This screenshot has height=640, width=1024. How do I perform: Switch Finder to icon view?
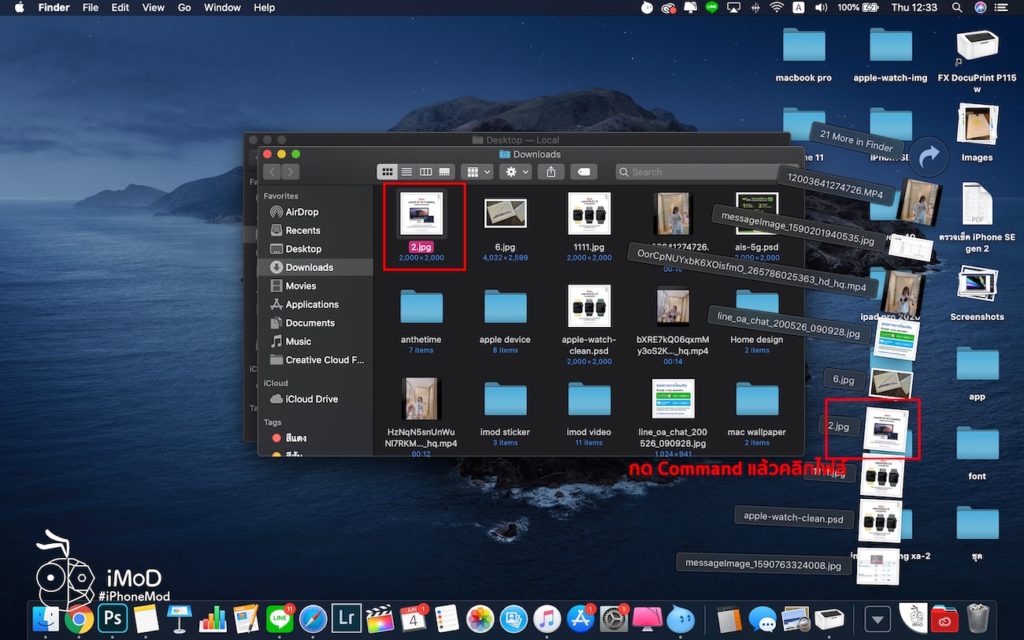[x=387, y=172]
